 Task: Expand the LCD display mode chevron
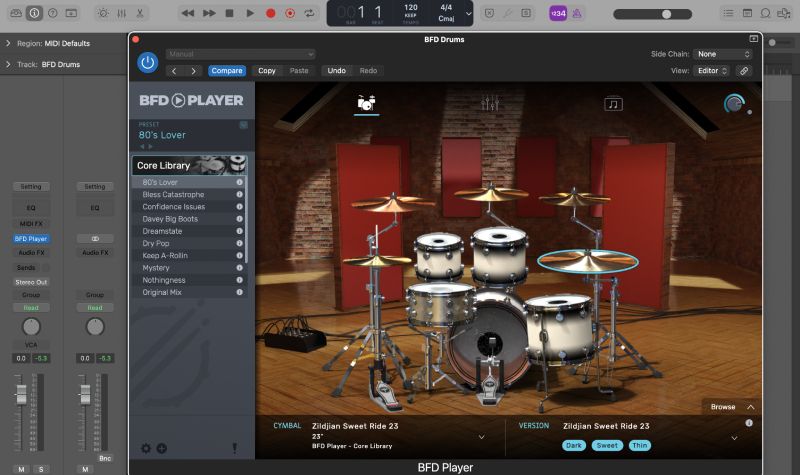click(x=468, y=14)
